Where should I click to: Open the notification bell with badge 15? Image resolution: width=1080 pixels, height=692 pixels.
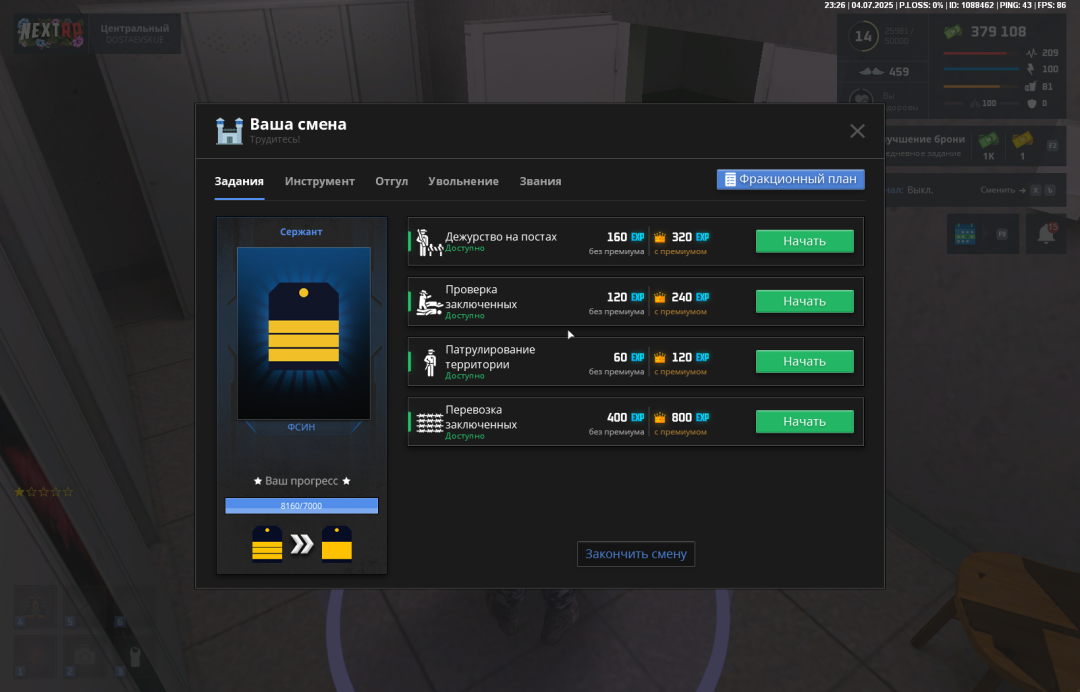[1046, 233]
